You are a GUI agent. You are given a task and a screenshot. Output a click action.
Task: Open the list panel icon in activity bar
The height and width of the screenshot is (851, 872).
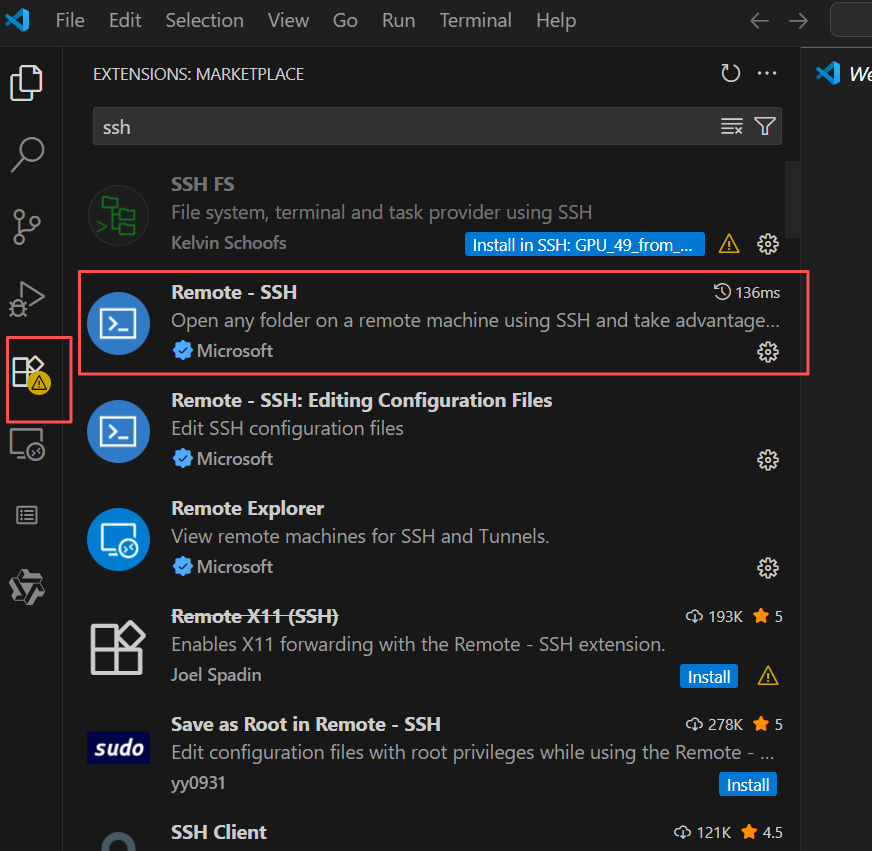27,515
